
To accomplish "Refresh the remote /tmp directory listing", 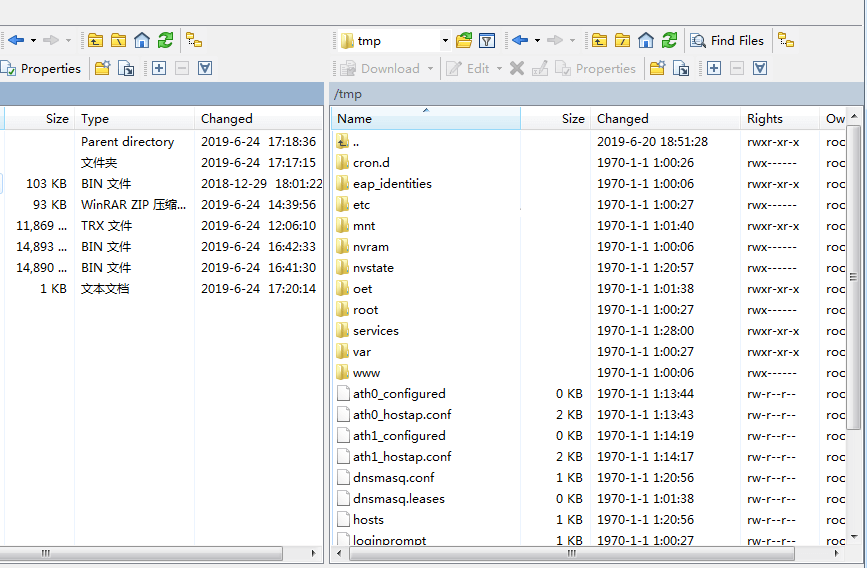I will [669, 41].
